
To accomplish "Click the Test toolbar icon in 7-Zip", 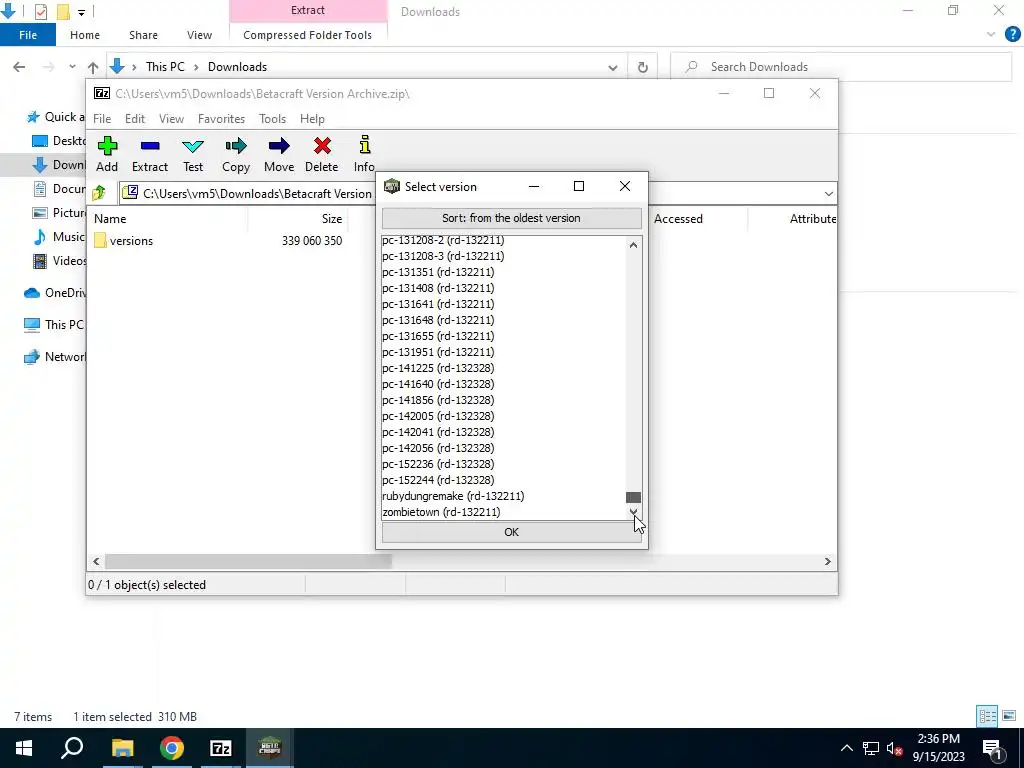I will click(193, 154).
